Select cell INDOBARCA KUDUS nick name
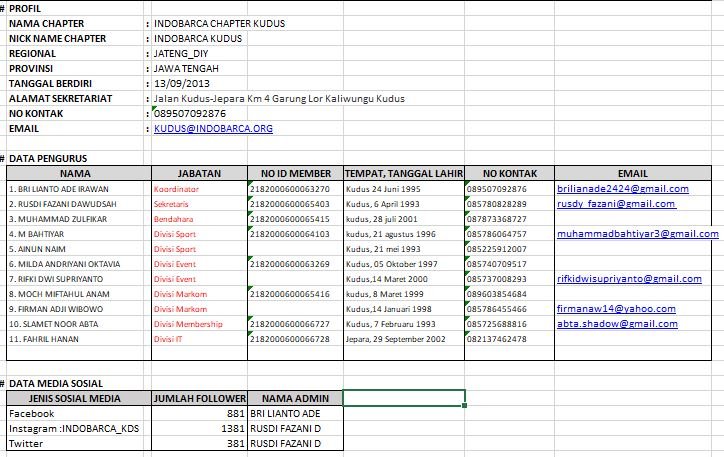 pyautogui.click(x=198, y=38)
